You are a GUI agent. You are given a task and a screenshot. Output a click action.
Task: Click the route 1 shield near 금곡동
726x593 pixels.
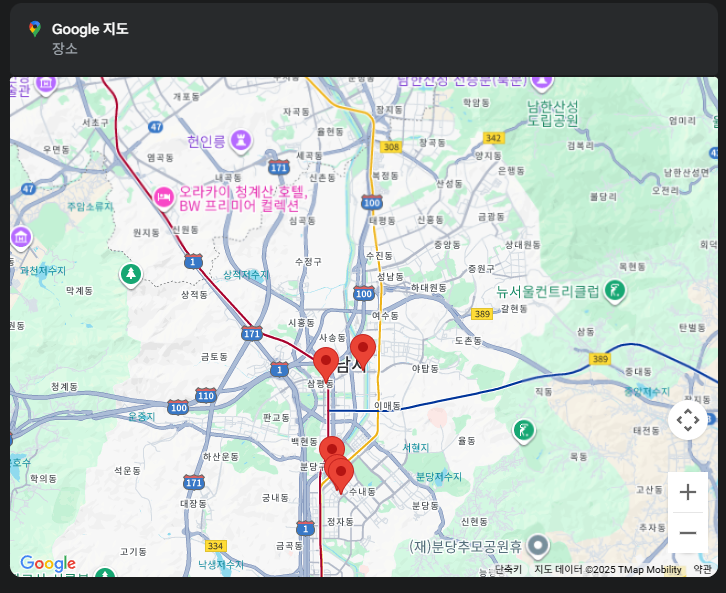click(305, 528)
